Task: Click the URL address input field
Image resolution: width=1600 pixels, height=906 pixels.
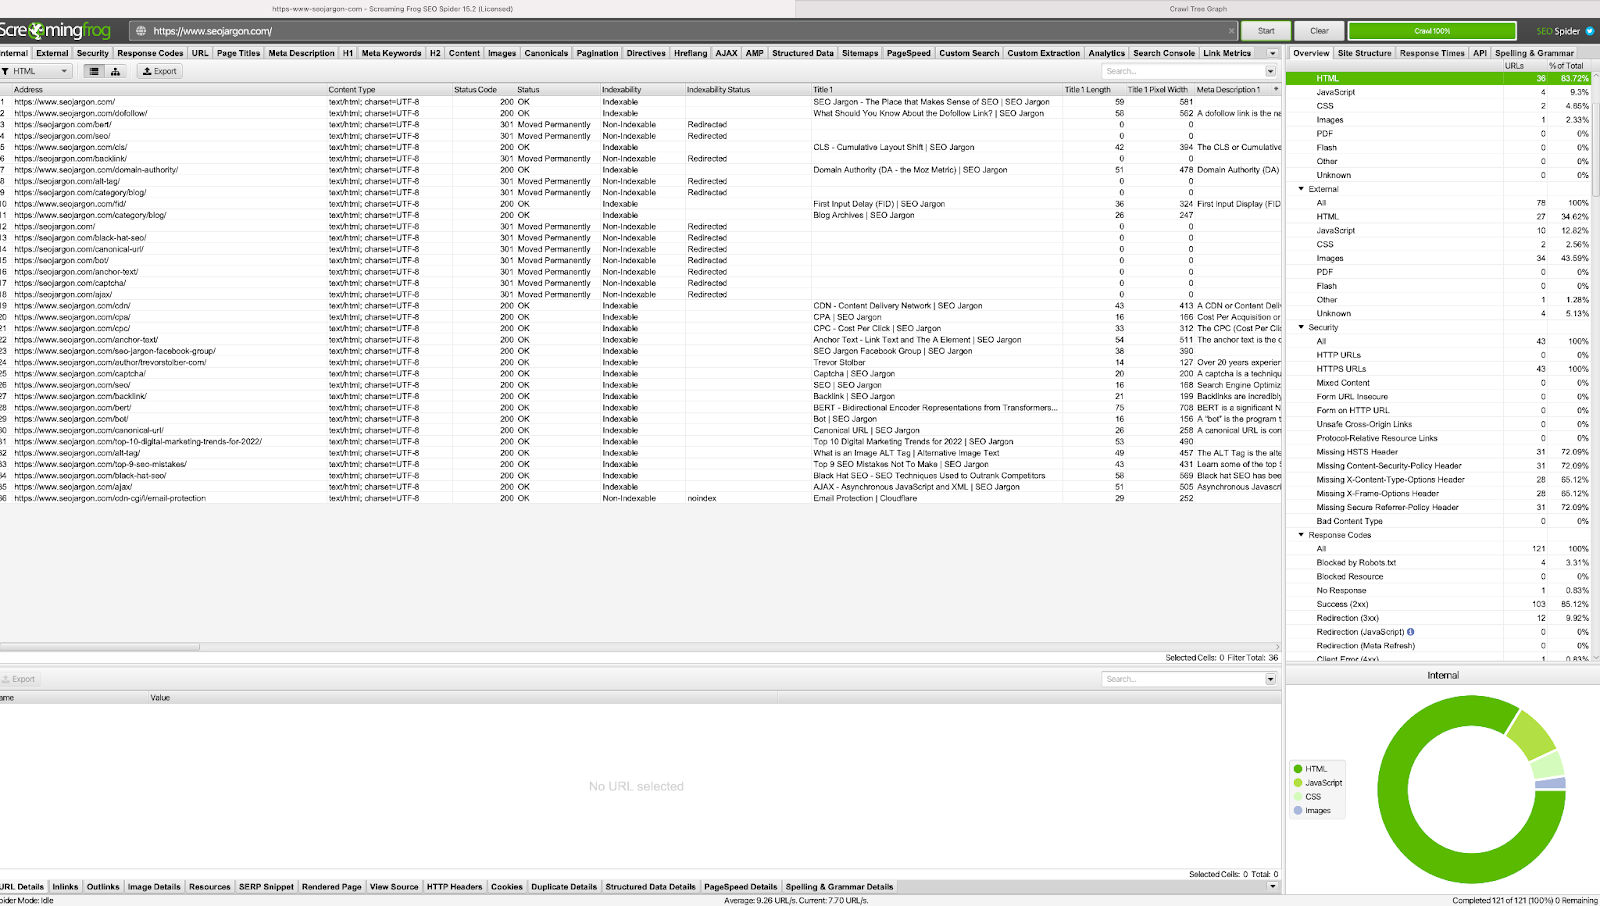Action: pyautogui.click(x=684, y=31)
